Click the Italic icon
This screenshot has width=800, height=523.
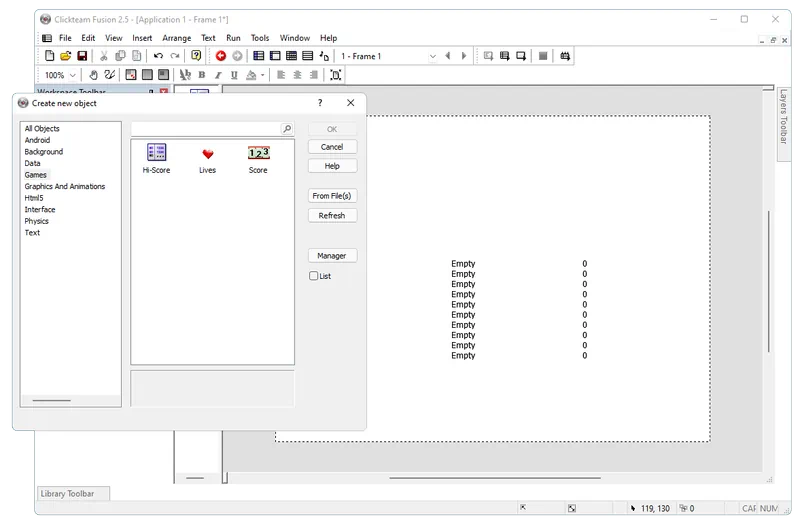tap(218, 75)
